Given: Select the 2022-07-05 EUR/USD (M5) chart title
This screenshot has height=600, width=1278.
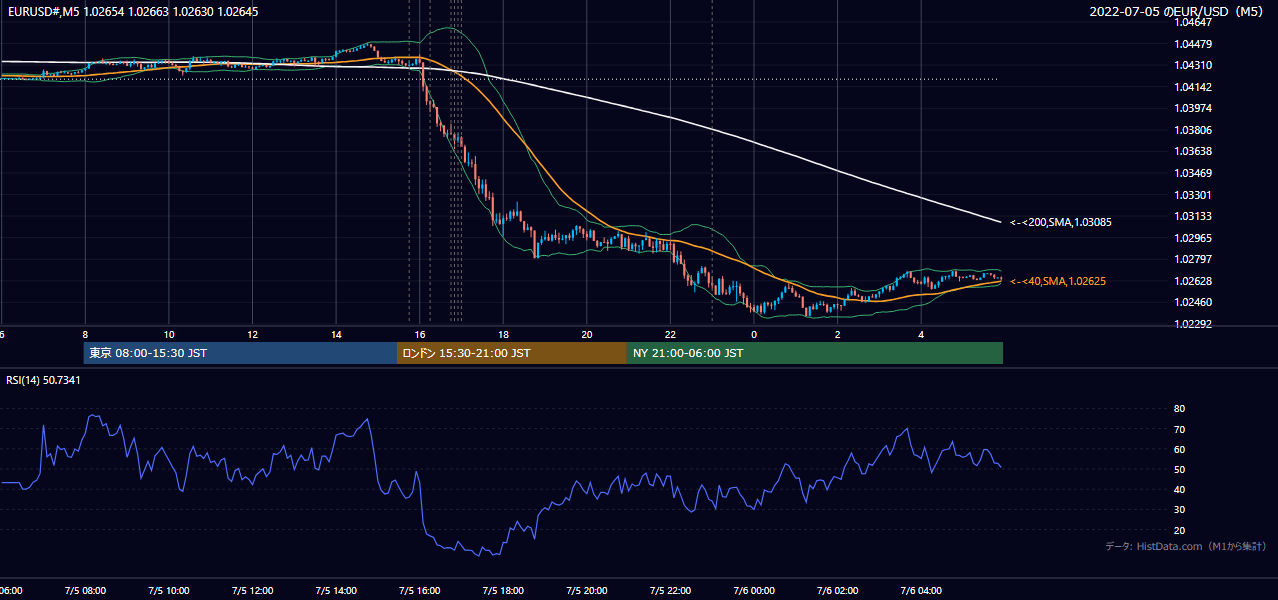Looking at the screenshot, I should (1177, 12).
